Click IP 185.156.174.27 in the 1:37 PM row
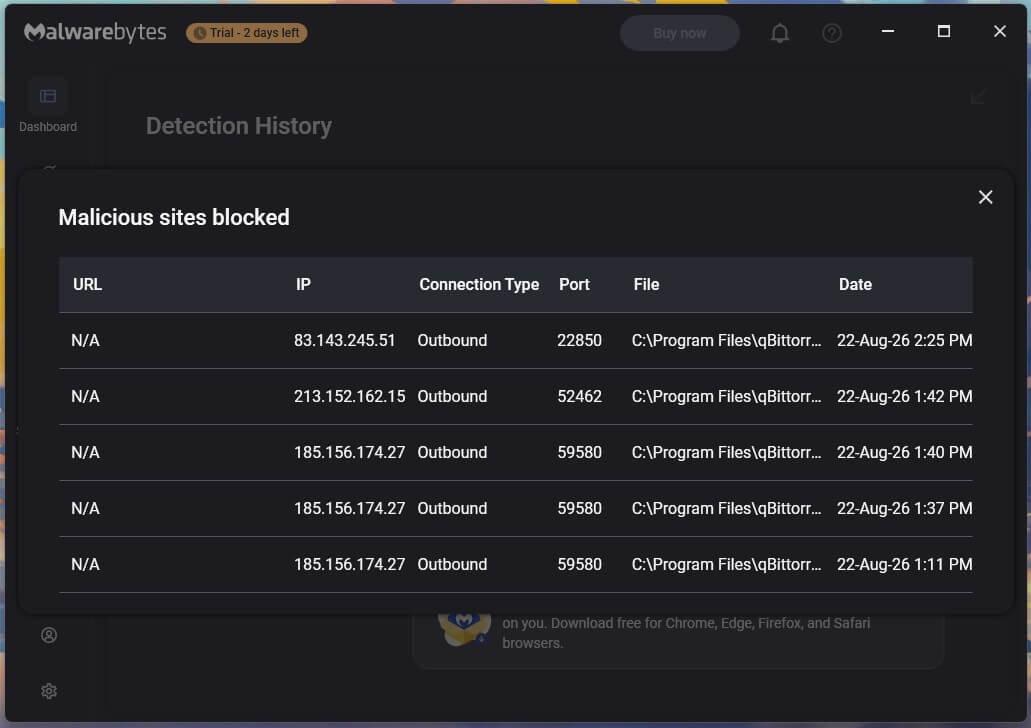1031x728 pixels. pyautogui.click(x=350, y=508)
